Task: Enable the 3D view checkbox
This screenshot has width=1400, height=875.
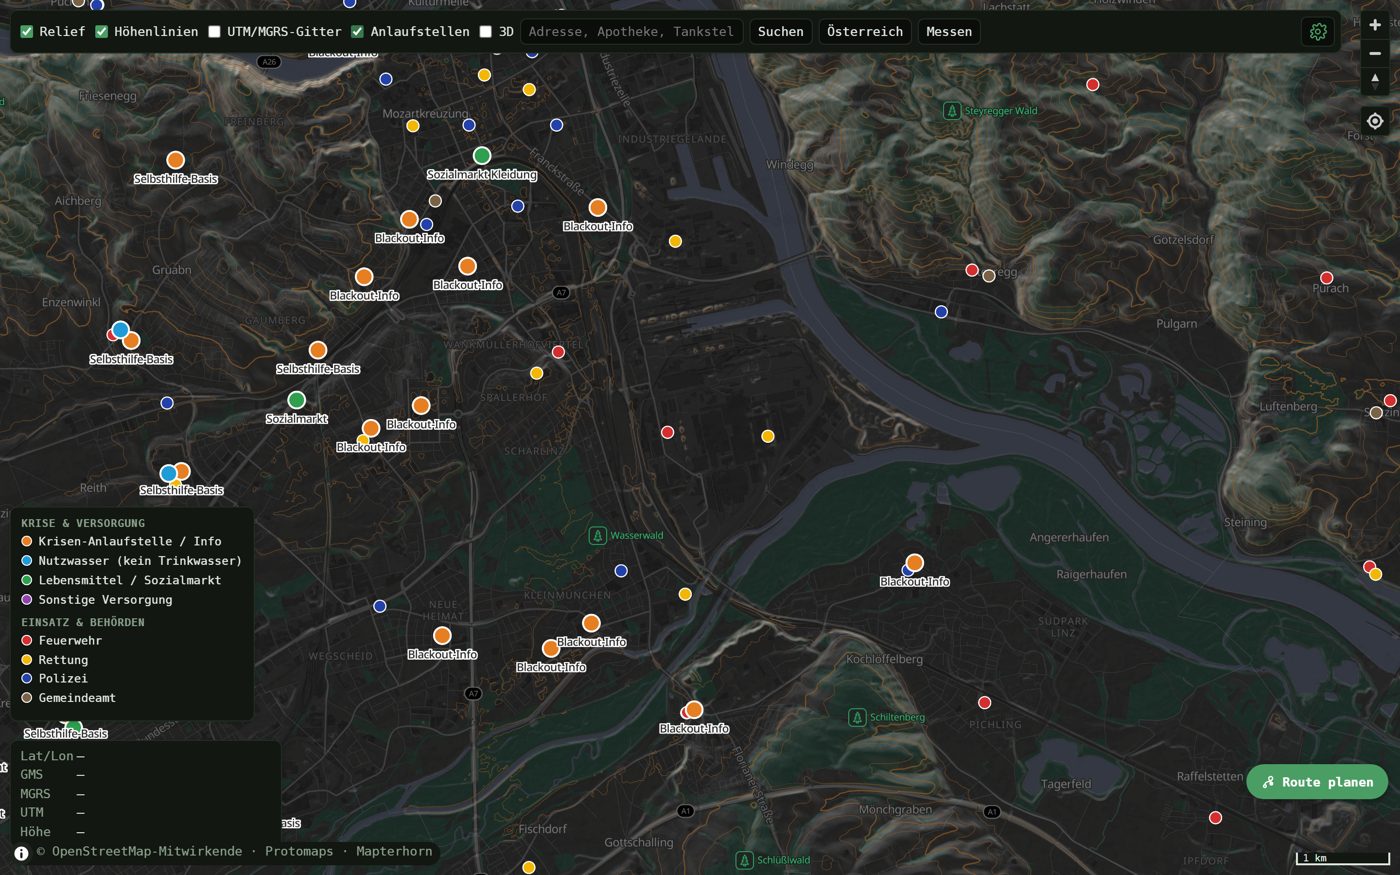Action: pyautogui.click(x=486, y=32)
